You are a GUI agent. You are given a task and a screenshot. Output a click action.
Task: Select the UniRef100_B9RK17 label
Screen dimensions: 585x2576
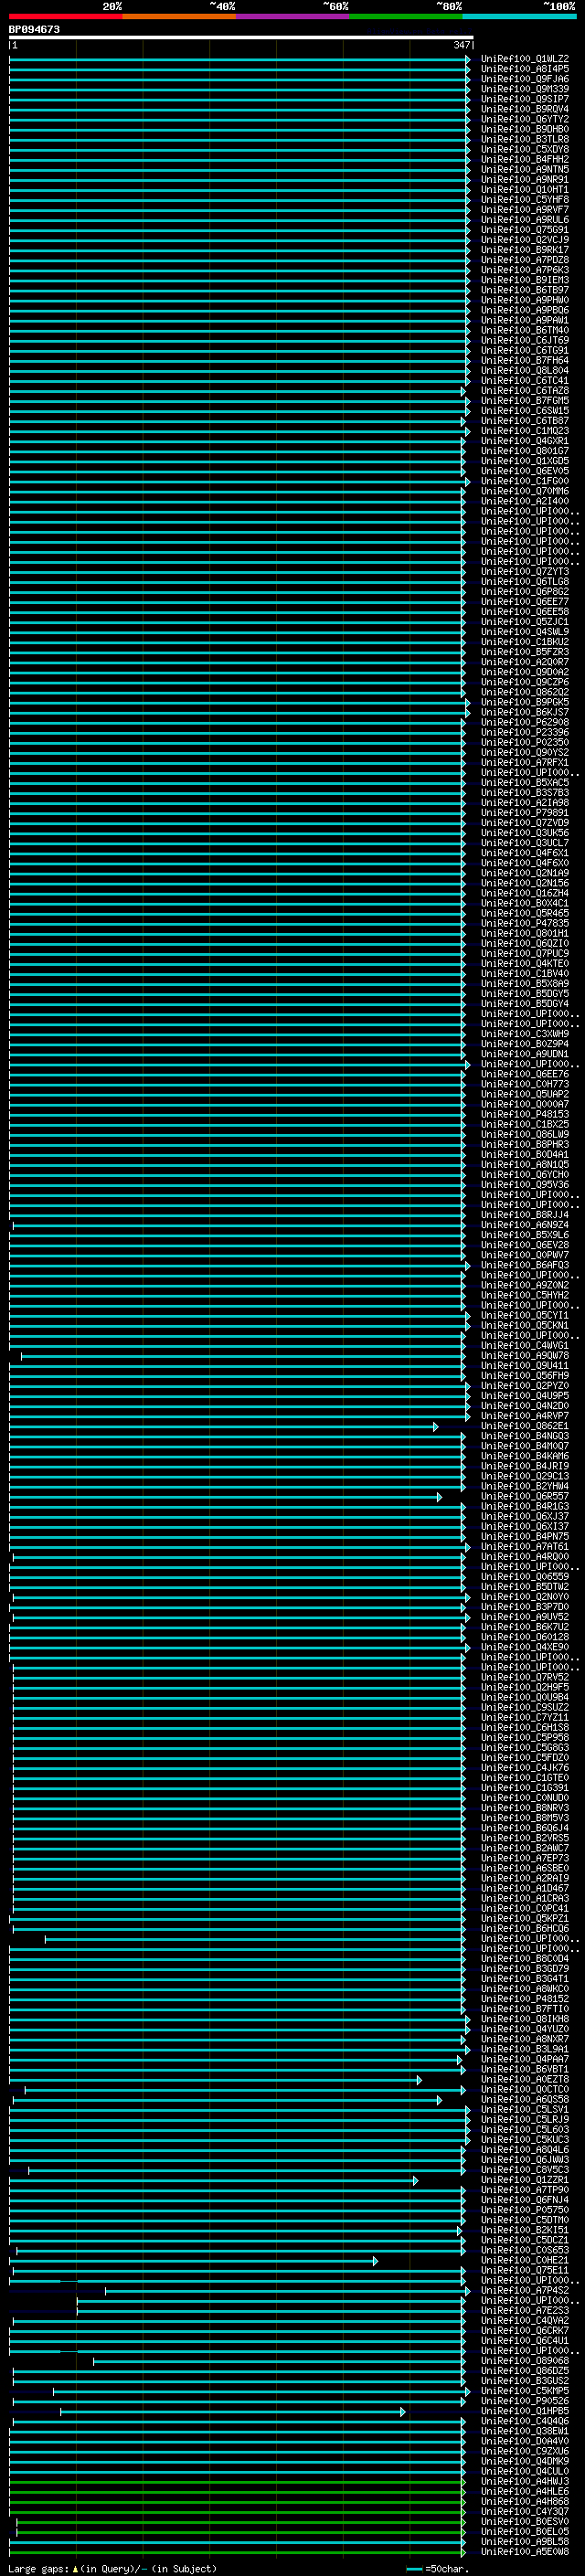(525, 250)
